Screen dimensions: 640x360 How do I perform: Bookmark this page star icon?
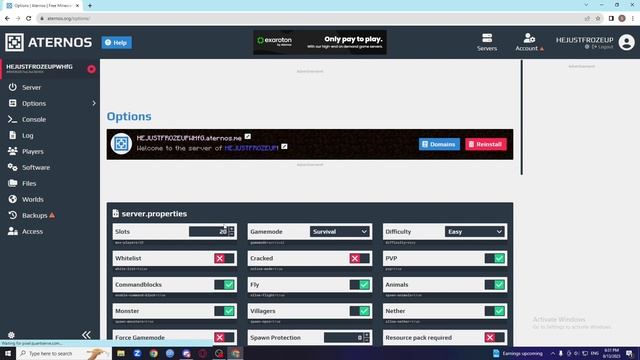pos(598,18)
